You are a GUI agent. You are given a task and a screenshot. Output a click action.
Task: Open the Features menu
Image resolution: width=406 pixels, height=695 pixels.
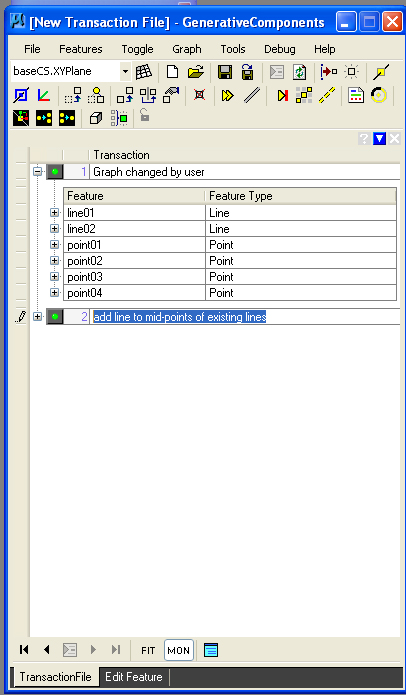coord(81,49)
